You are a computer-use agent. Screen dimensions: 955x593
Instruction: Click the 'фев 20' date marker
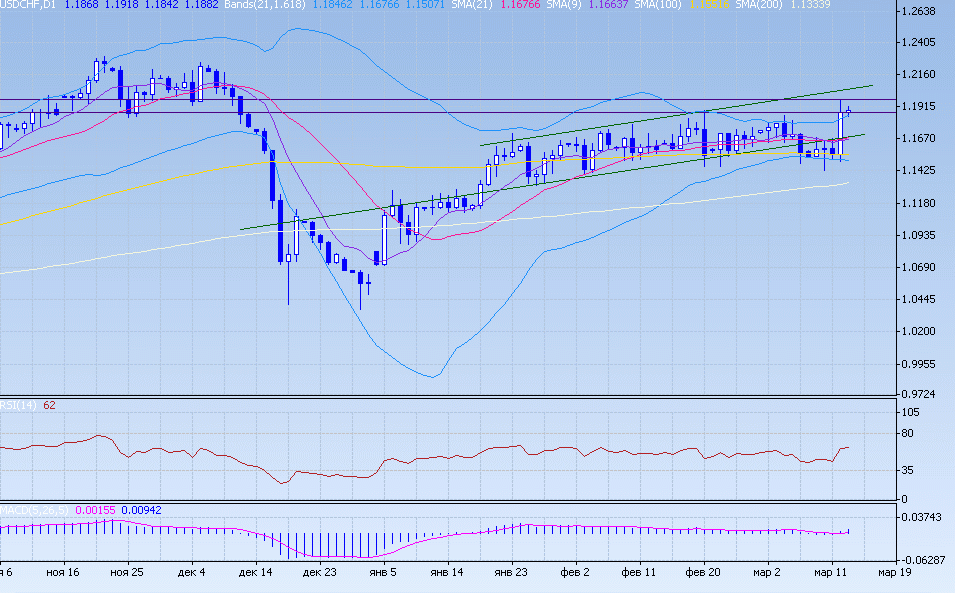[x=703, y=573]
